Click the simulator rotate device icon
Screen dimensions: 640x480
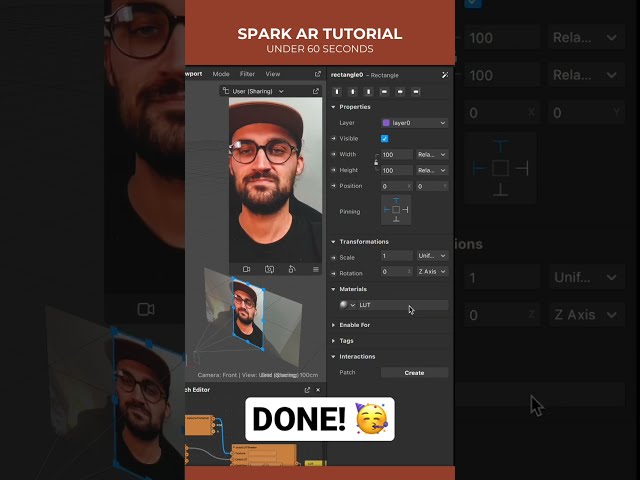292,269
